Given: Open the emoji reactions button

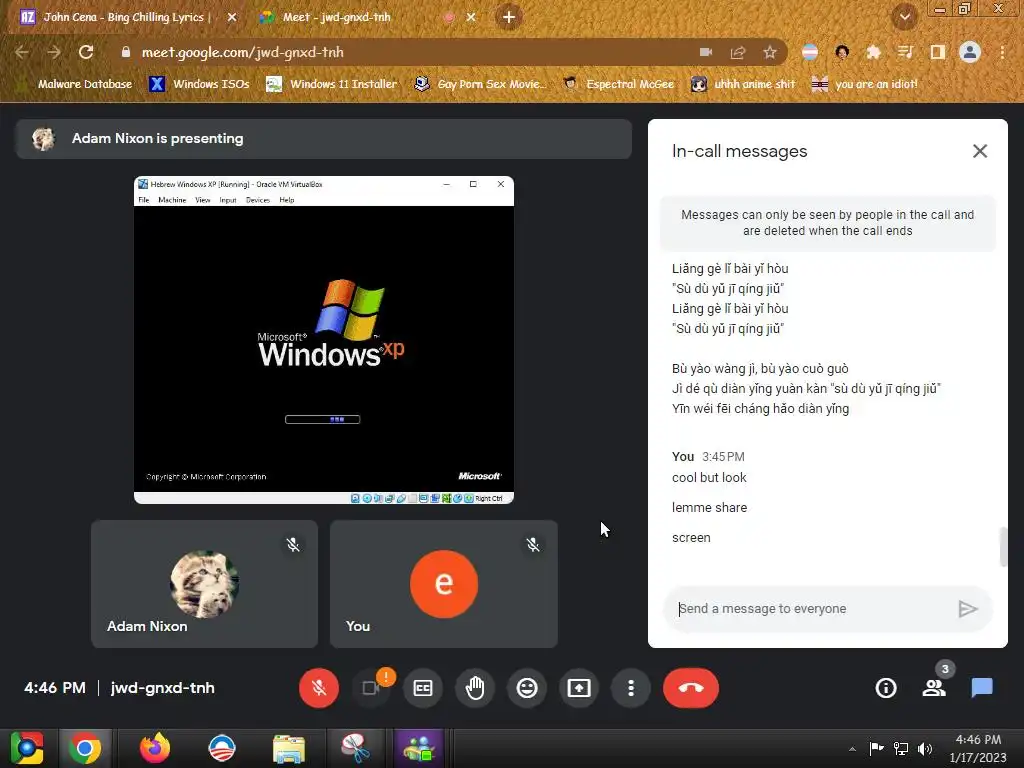Looking at the screenshot, I should coord(527,688).
